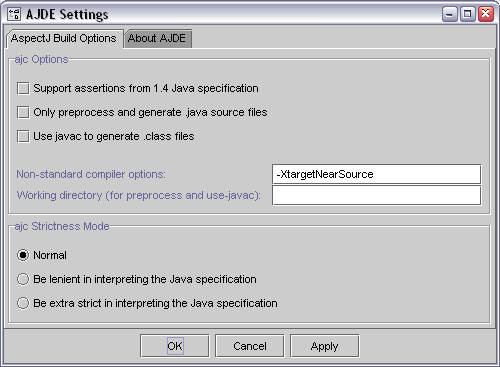This screenshot has height=367, width=500.
Task: Switch to the About AJDE tab
Action: 158,39
